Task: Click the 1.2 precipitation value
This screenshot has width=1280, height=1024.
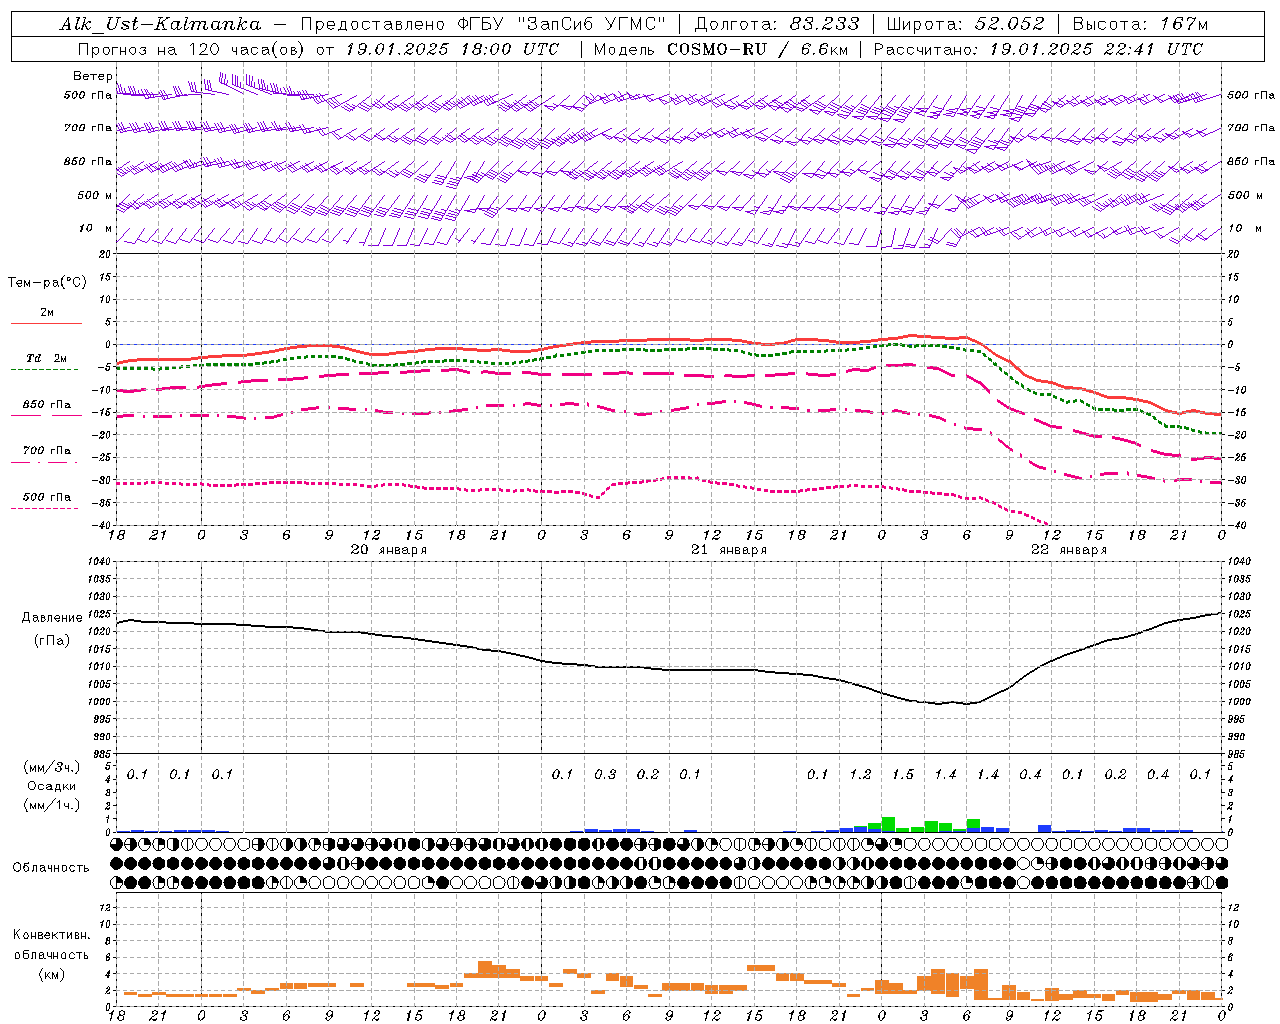Action: [x=860, y=775]
